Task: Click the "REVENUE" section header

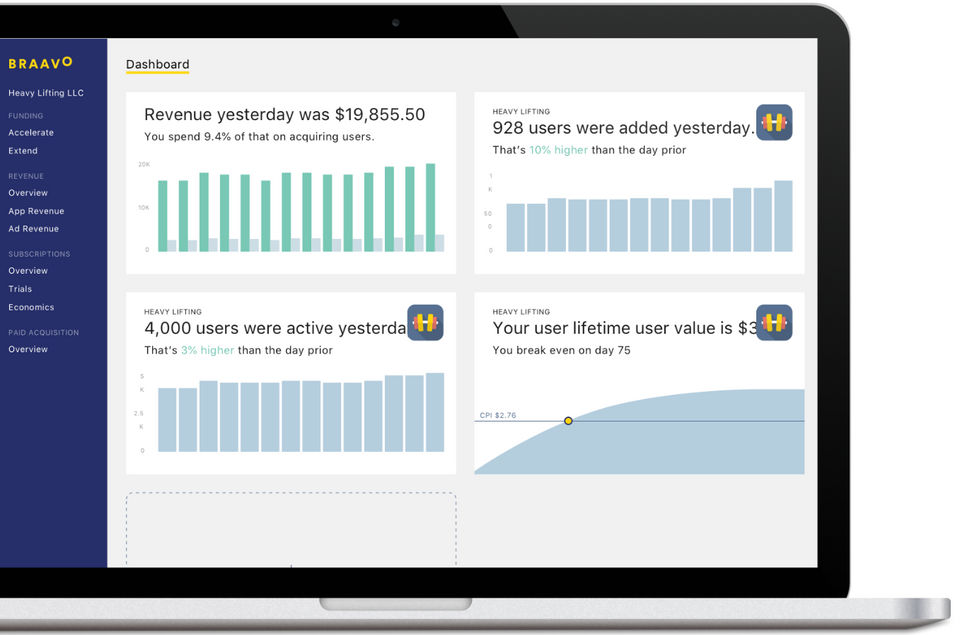Action: pos(26,176)
